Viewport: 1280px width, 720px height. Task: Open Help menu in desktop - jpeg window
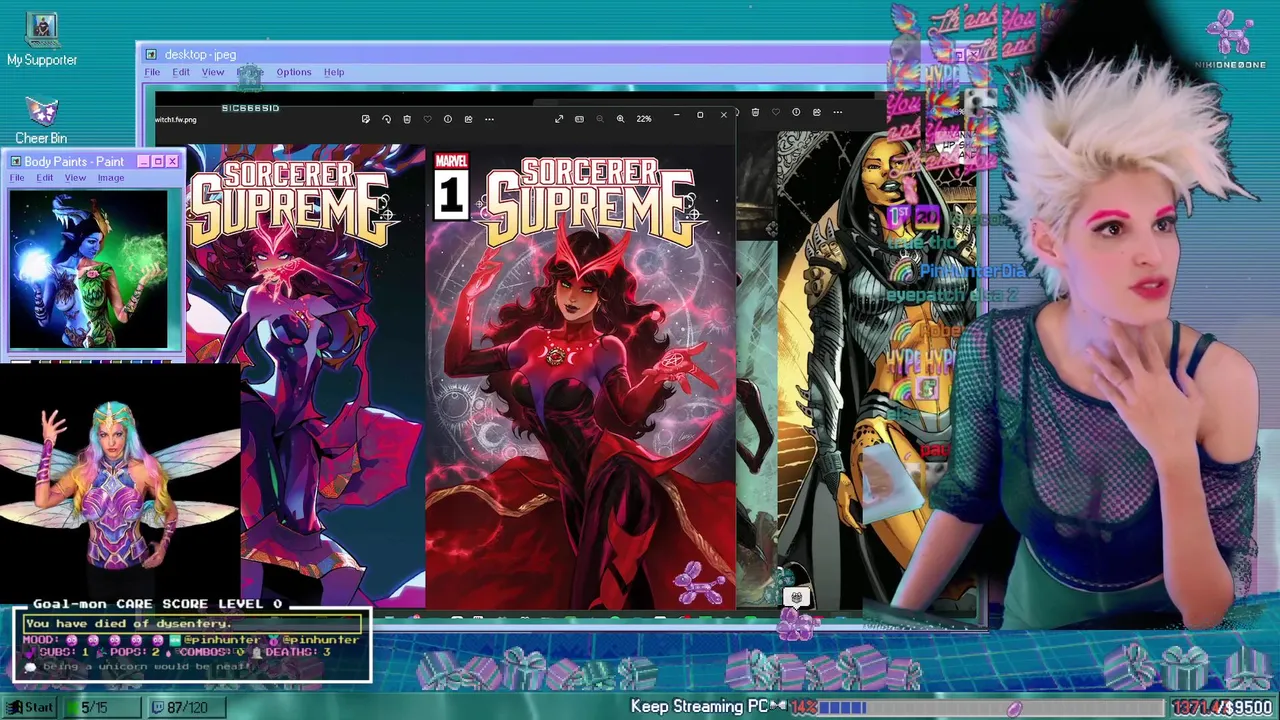pos(334,72)
